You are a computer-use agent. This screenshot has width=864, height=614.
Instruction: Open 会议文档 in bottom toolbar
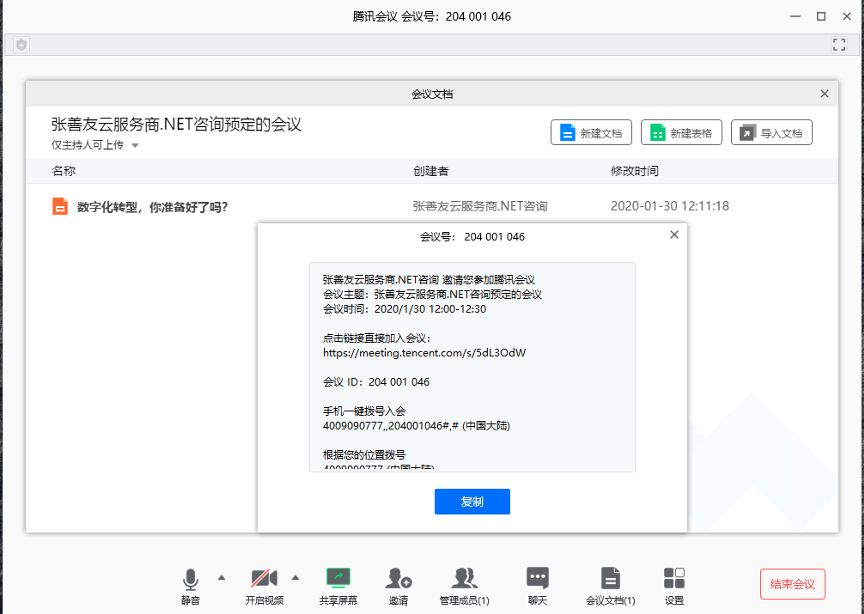pyautogui.click(x=610, y=586)
